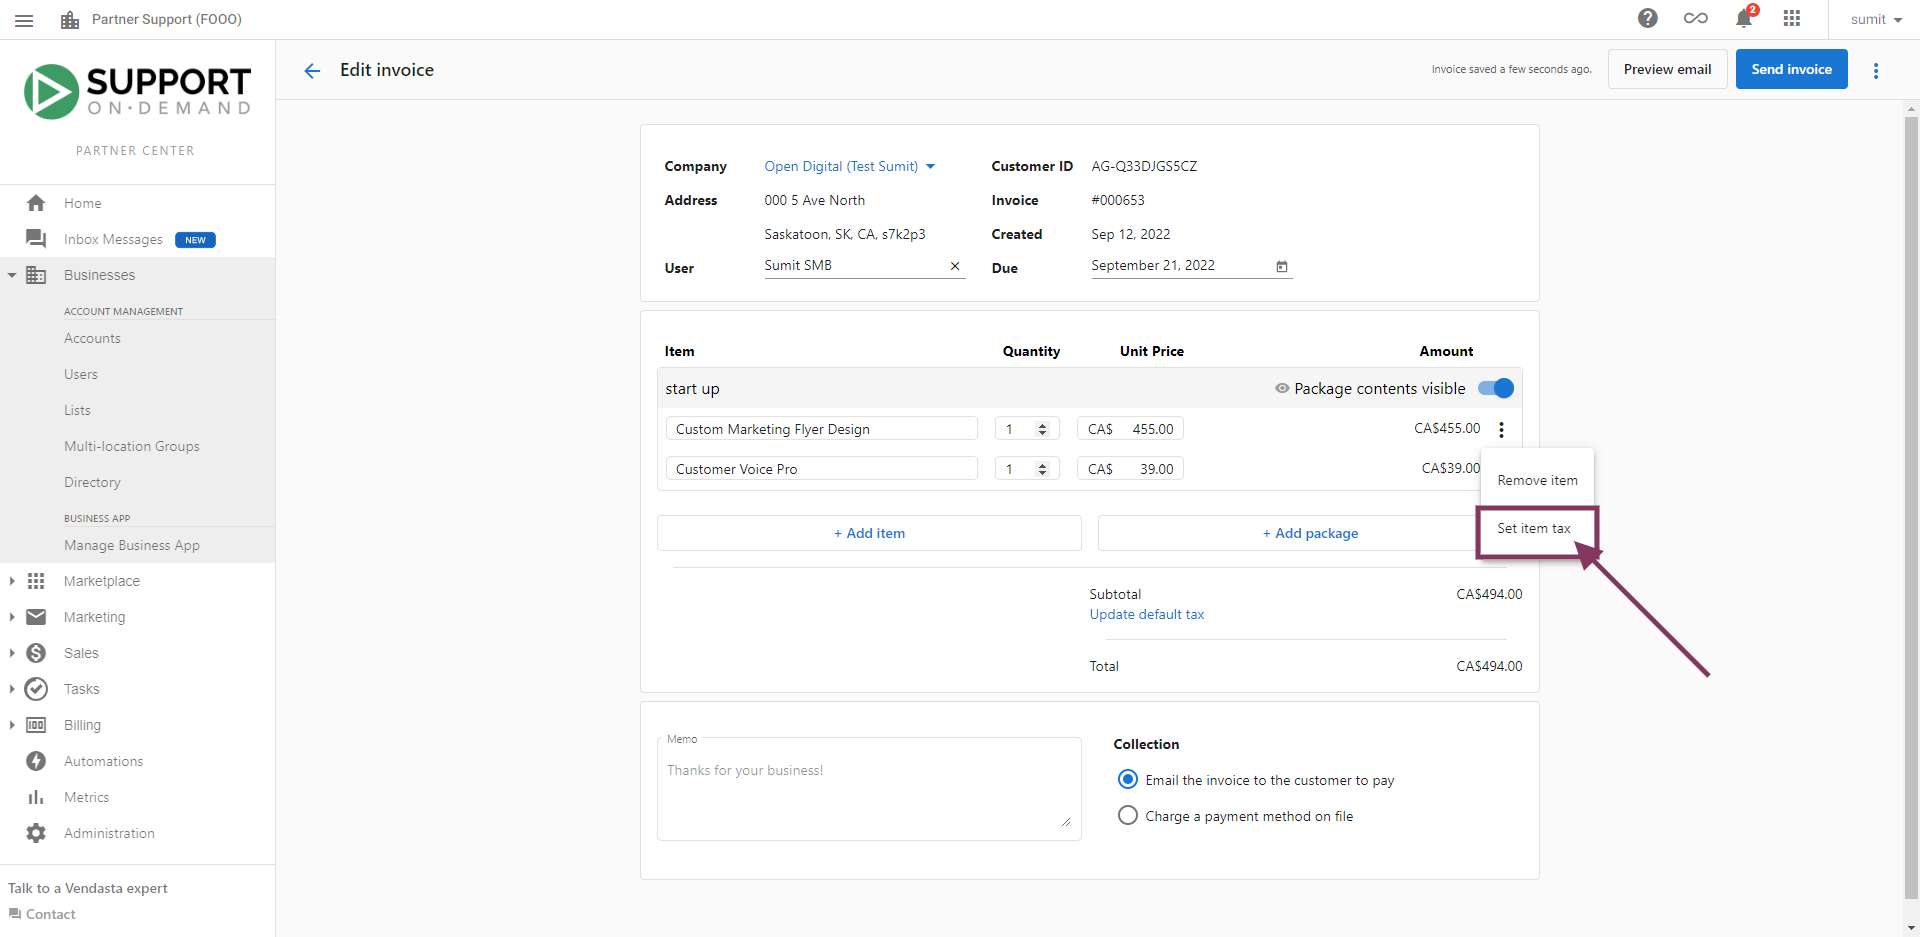Click the Add item button
Screen dimensions: 1920x937
point(869,533)
